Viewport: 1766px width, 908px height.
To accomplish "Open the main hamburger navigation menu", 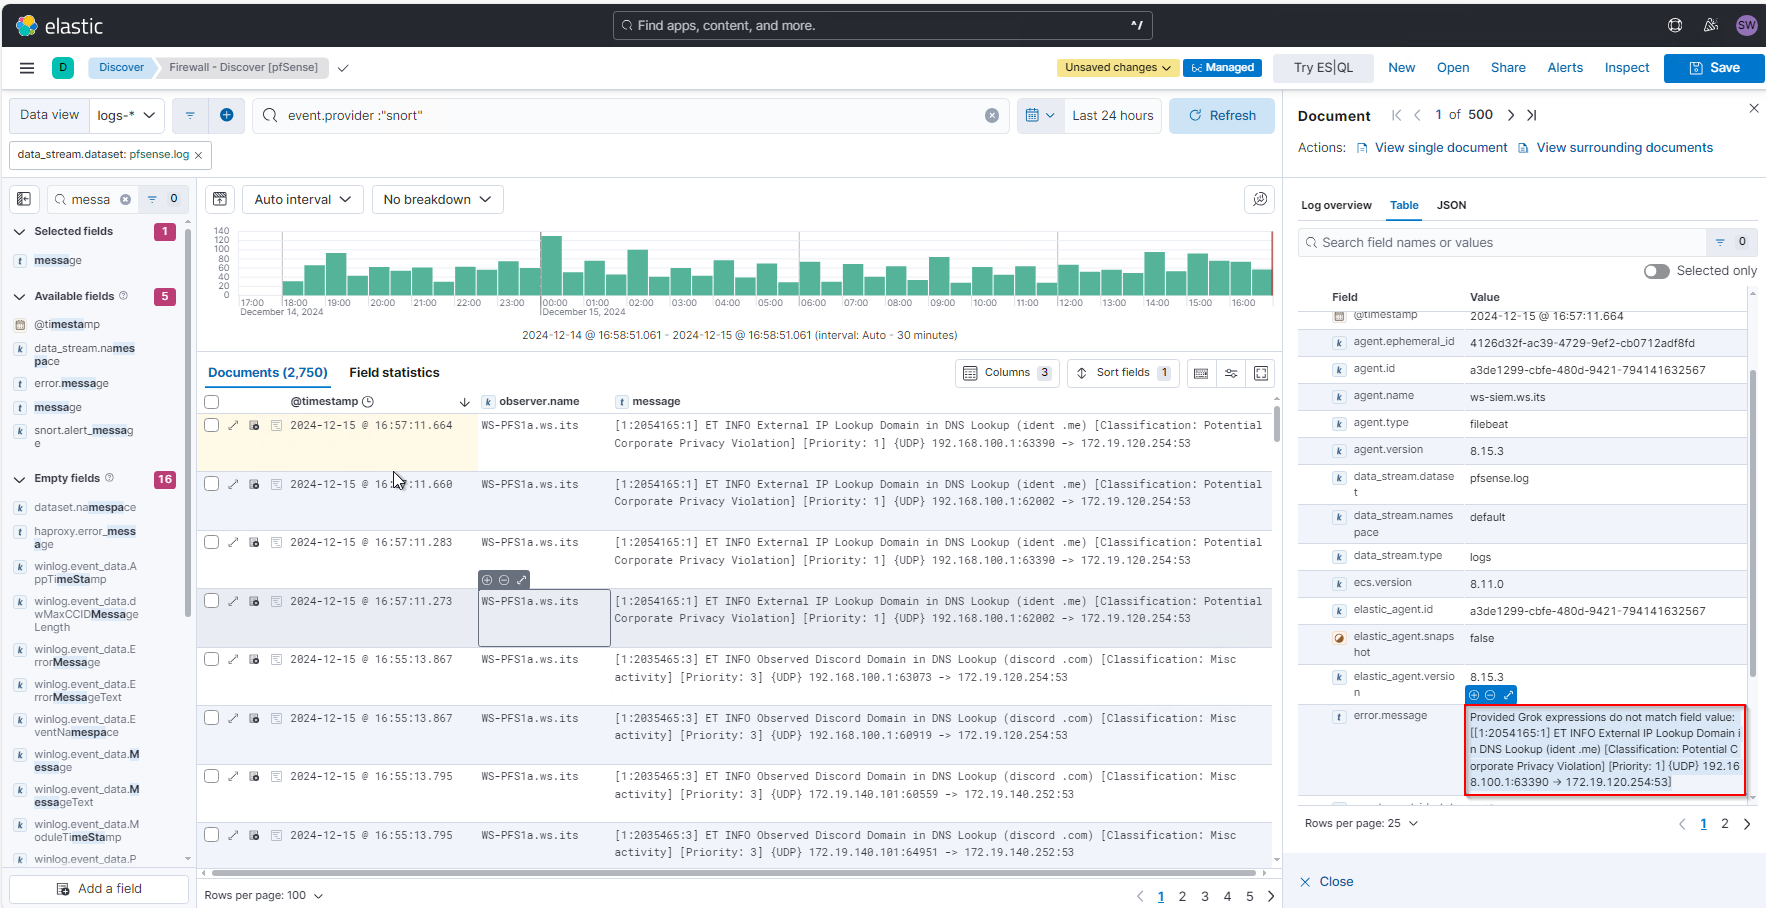I will [x=27, y=68].
